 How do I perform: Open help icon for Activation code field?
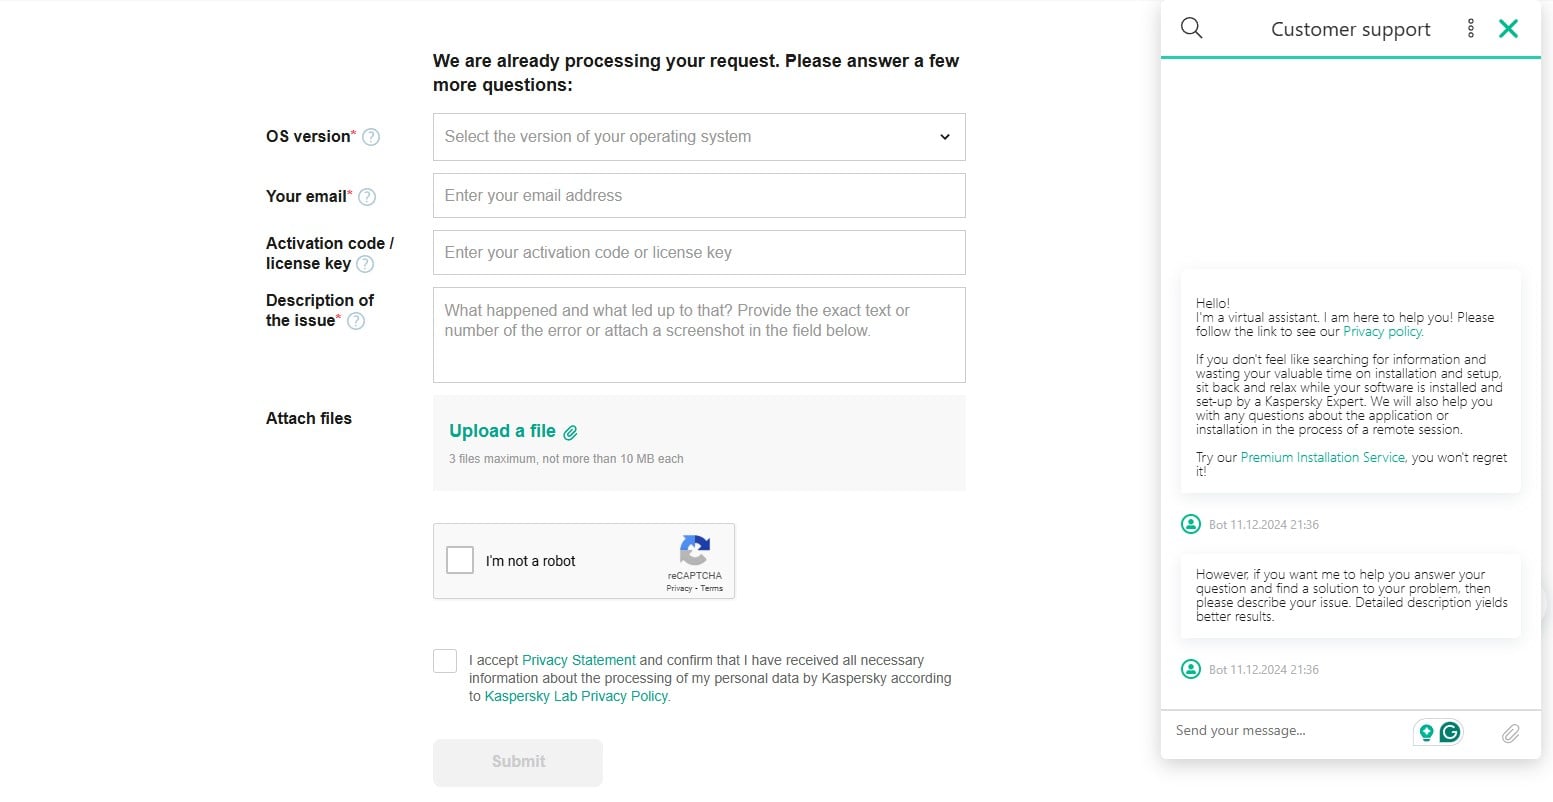tap(365, 264)
